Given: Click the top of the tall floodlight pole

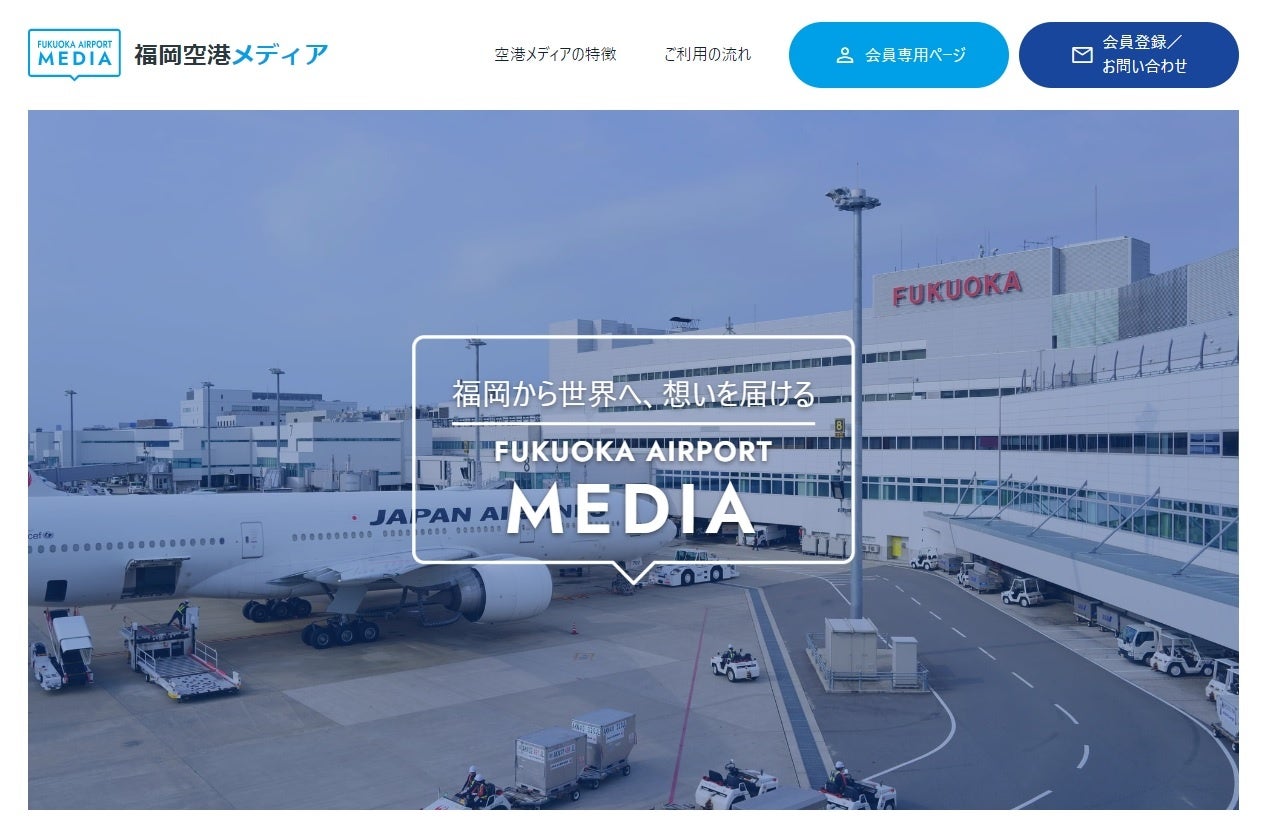Looking at the screenshot, I should 853,198.
